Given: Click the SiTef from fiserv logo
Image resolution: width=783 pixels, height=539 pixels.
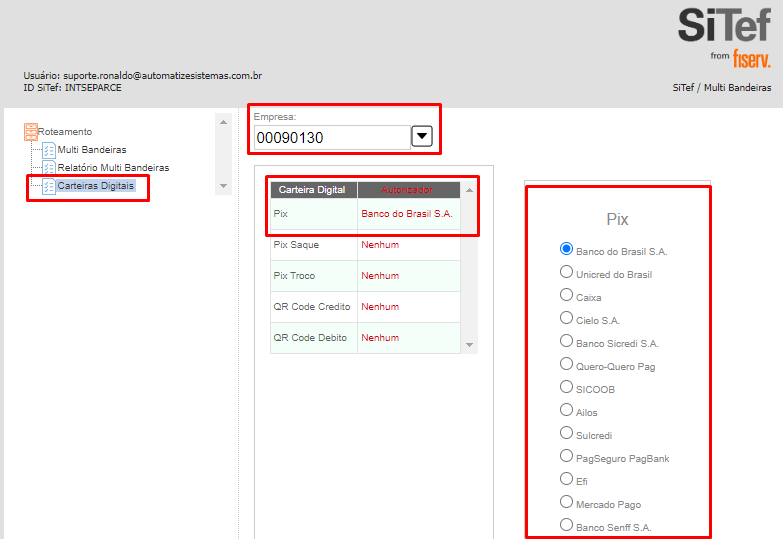Looking at the screenshot, I should pos(724,37).
